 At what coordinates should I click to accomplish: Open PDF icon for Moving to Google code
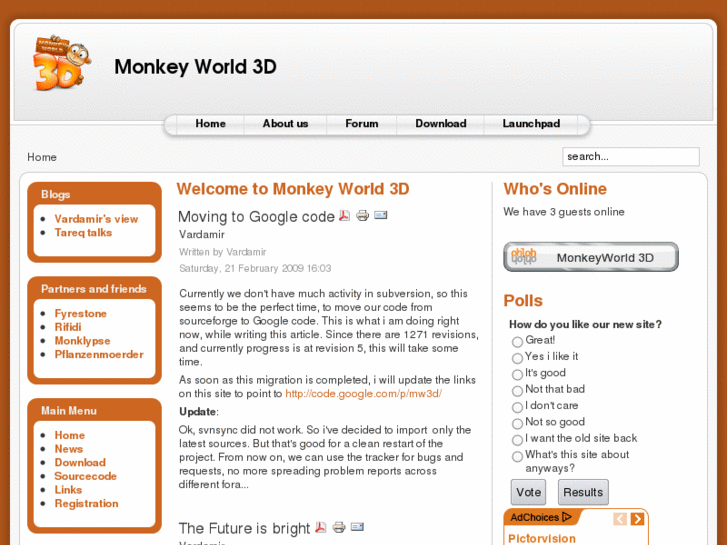click(344, 216)
